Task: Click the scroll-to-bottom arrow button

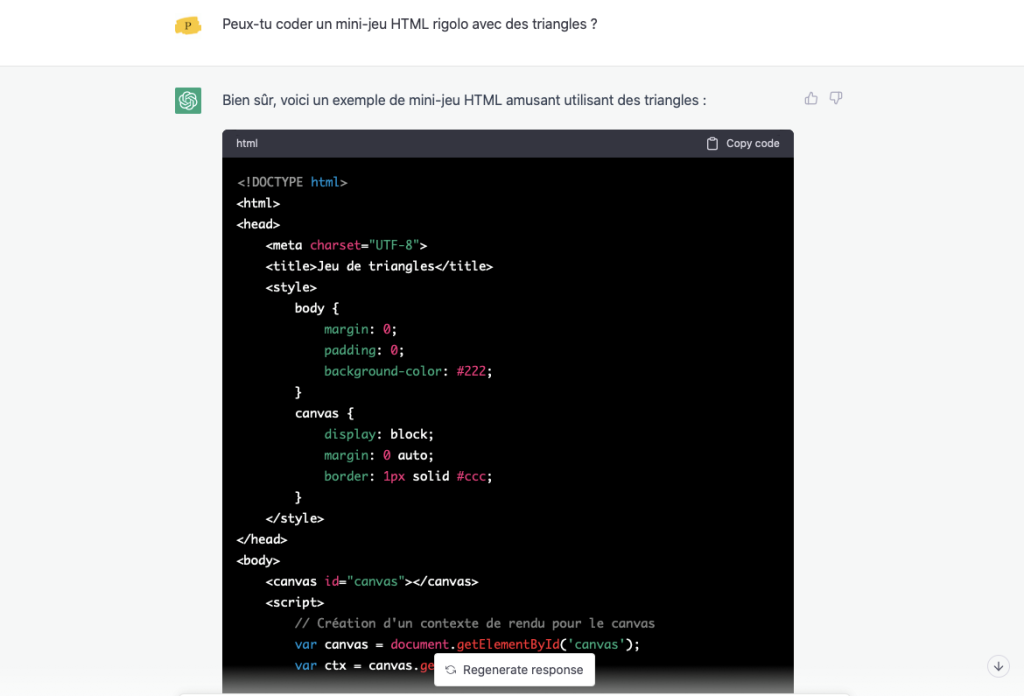Action: tap(998, 667)
